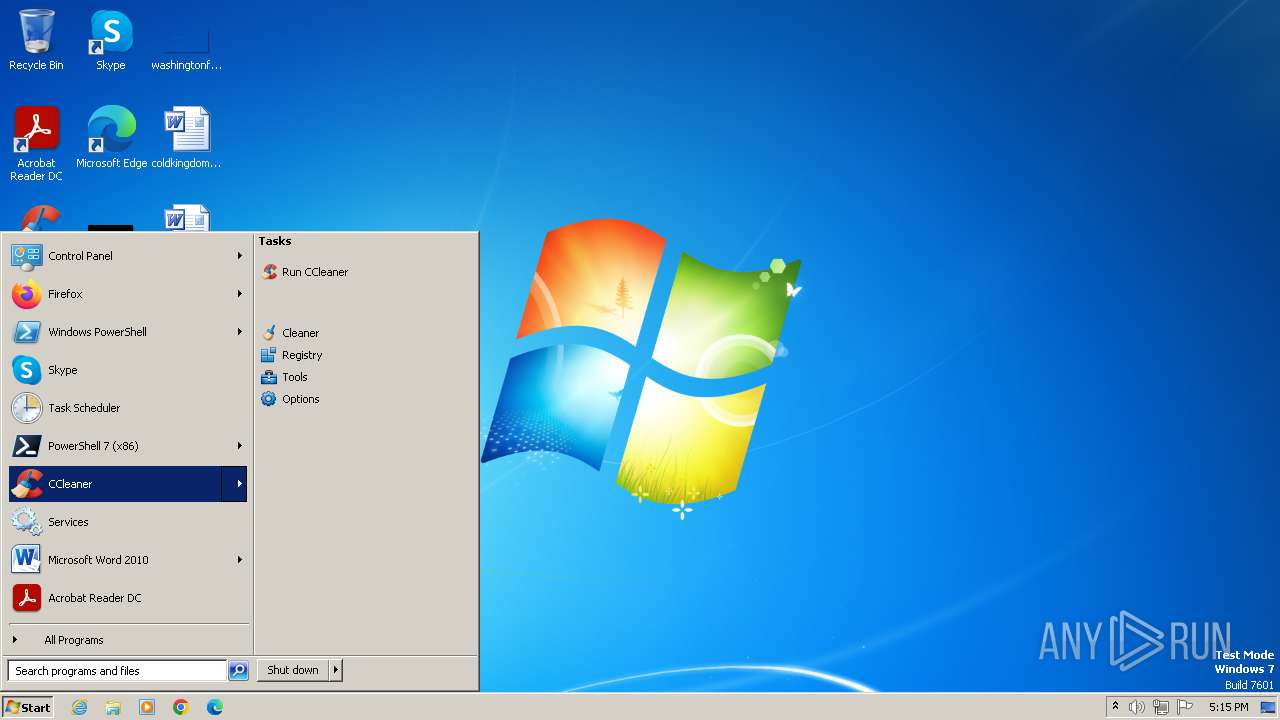Click Search programs and files field
Image resolution: width=1280 pixels, height=720 pixels.
tap(117, 671)
